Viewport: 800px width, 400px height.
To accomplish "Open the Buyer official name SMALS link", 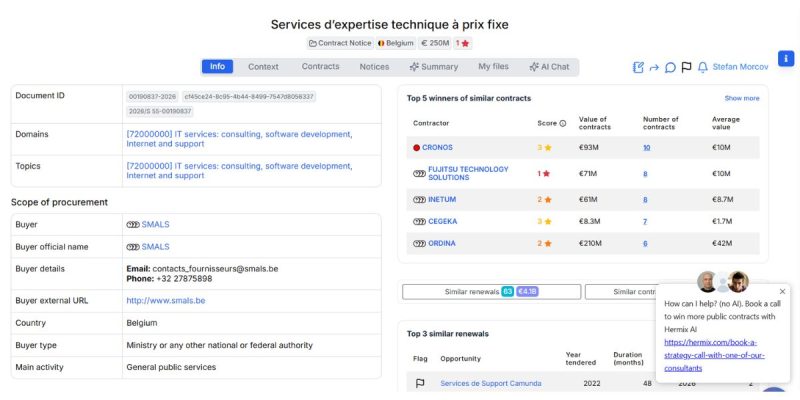I will pyautogui.click(x=155, y=247).
